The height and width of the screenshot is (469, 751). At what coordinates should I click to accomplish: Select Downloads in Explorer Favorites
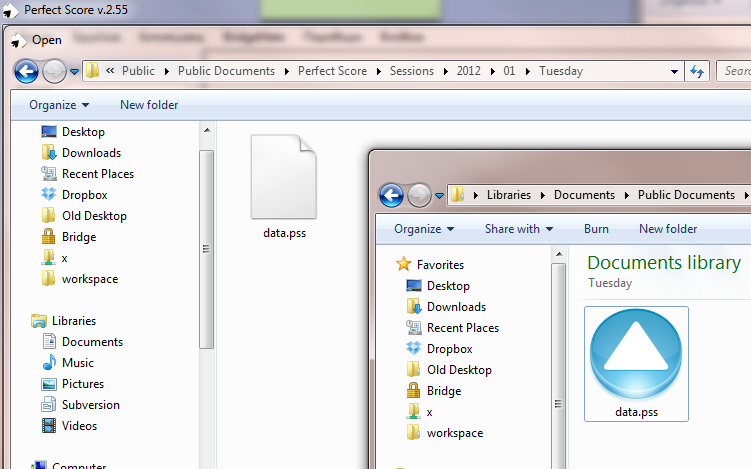pos(446,307)
